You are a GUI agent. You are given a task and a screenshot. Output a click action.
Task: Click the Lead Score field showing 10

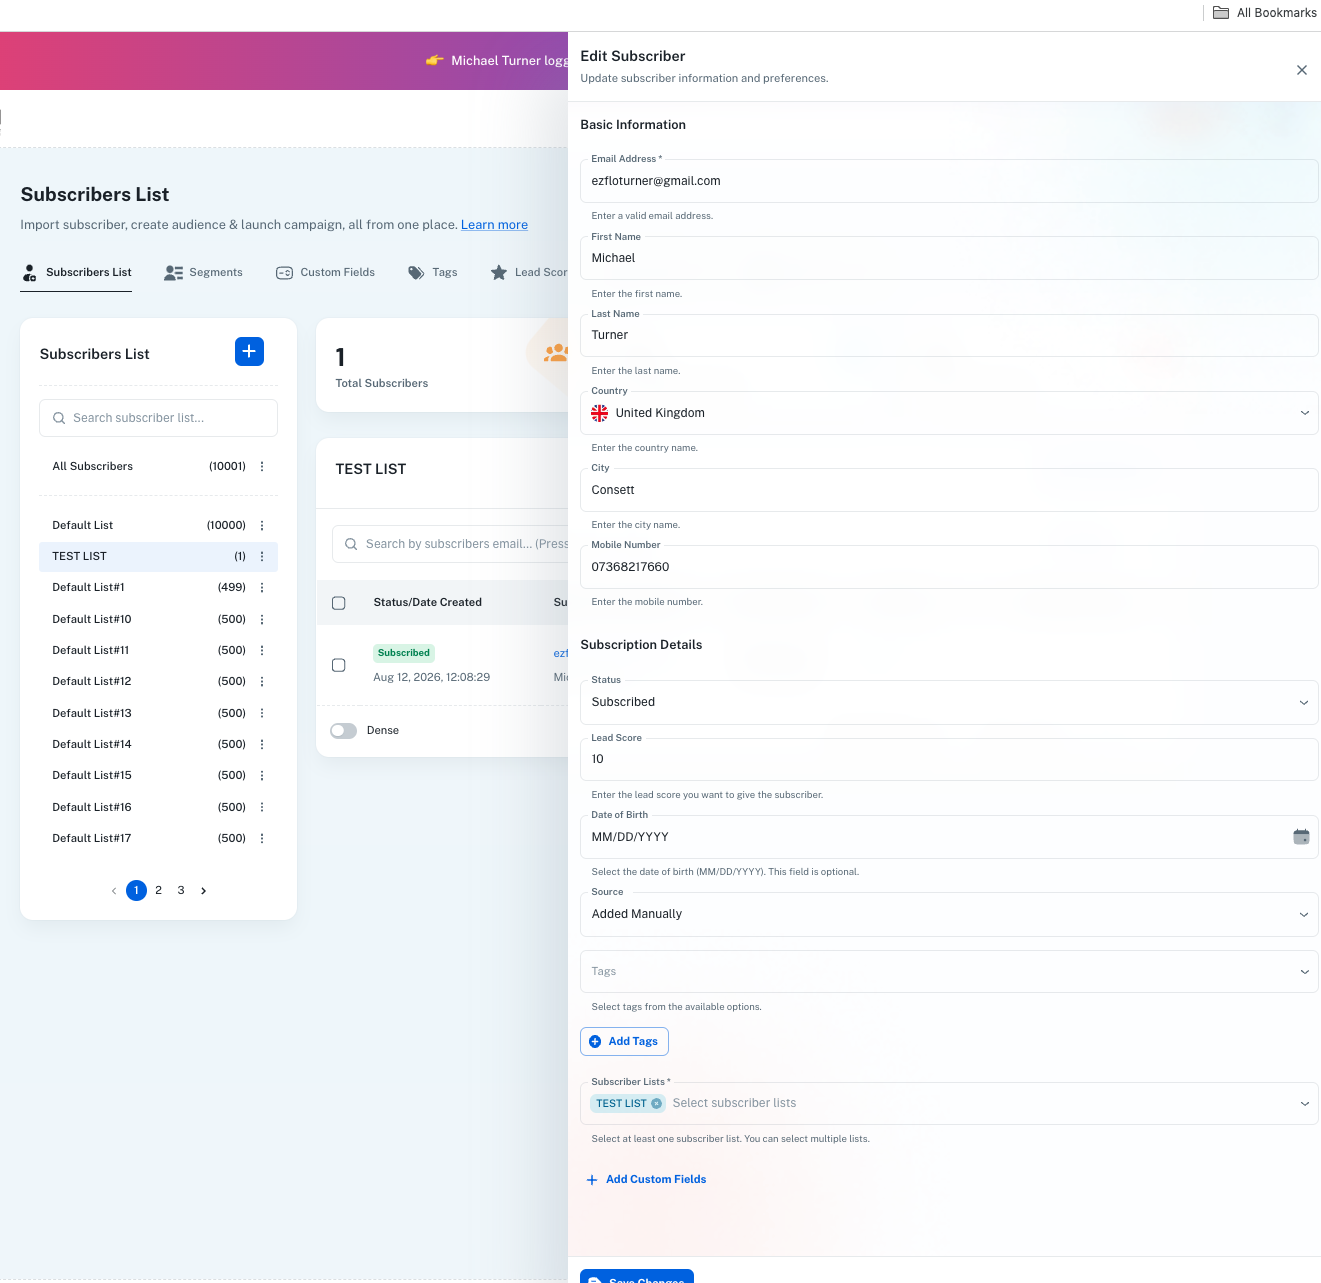(949, 759)
